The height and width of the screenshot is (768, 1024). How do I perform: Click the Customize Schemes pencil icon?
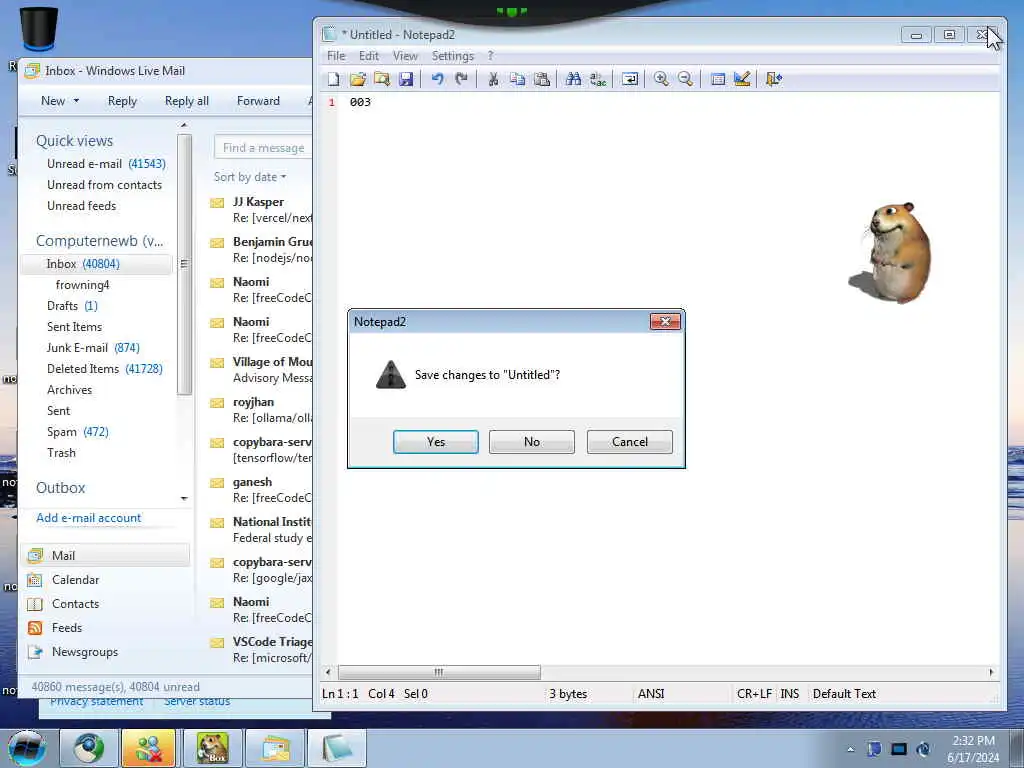pos(742,79)
